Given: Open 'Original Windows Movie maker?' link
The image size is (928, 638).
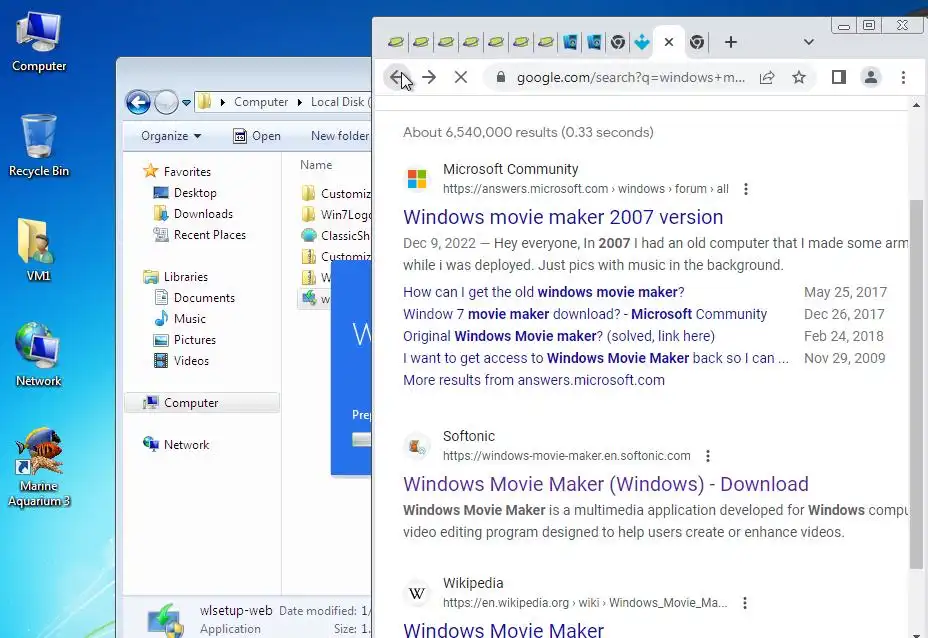Looking at the screenshot, I should (x=559, y=336).
